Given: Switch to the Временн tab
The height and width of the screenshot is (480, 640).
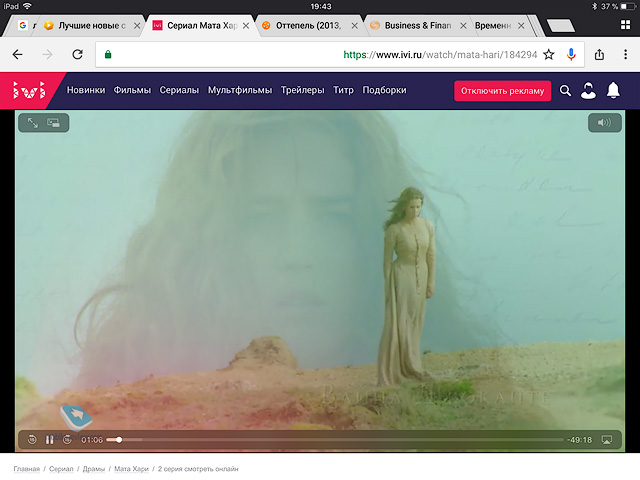Looking at the screenshot, I should point(493,25).
